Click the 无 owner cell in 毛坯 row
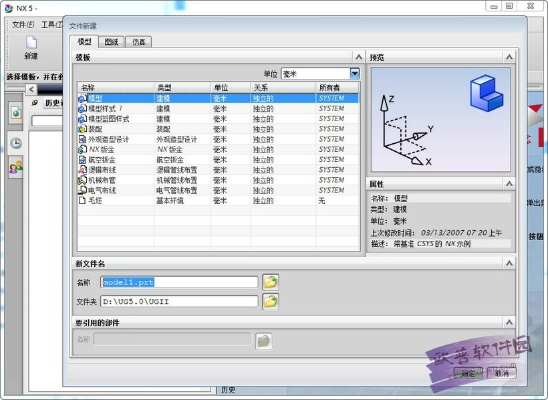 click(322, 201)
